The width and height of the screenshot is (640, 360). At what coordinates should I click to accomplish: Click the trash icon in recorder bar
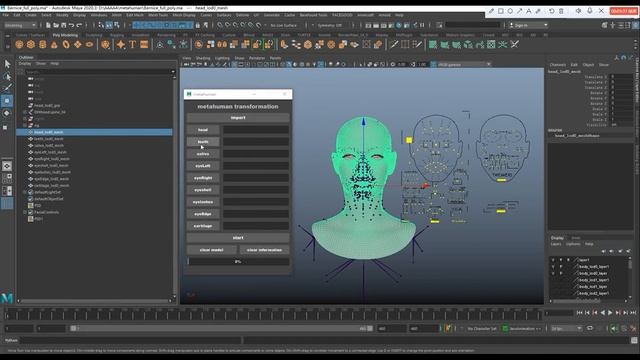tap(561, 11)
